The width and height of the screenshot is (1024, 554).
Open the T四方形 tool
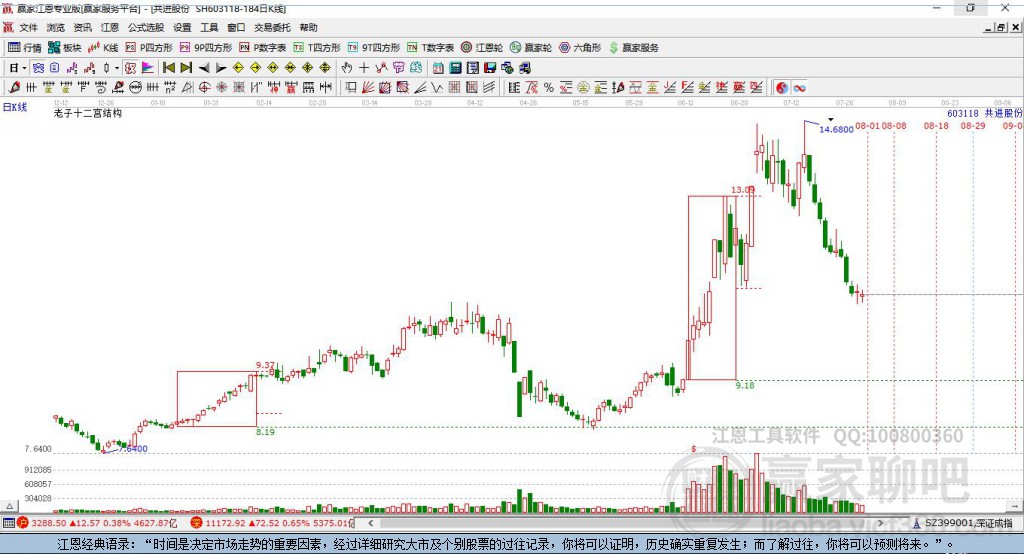(317, 48)
